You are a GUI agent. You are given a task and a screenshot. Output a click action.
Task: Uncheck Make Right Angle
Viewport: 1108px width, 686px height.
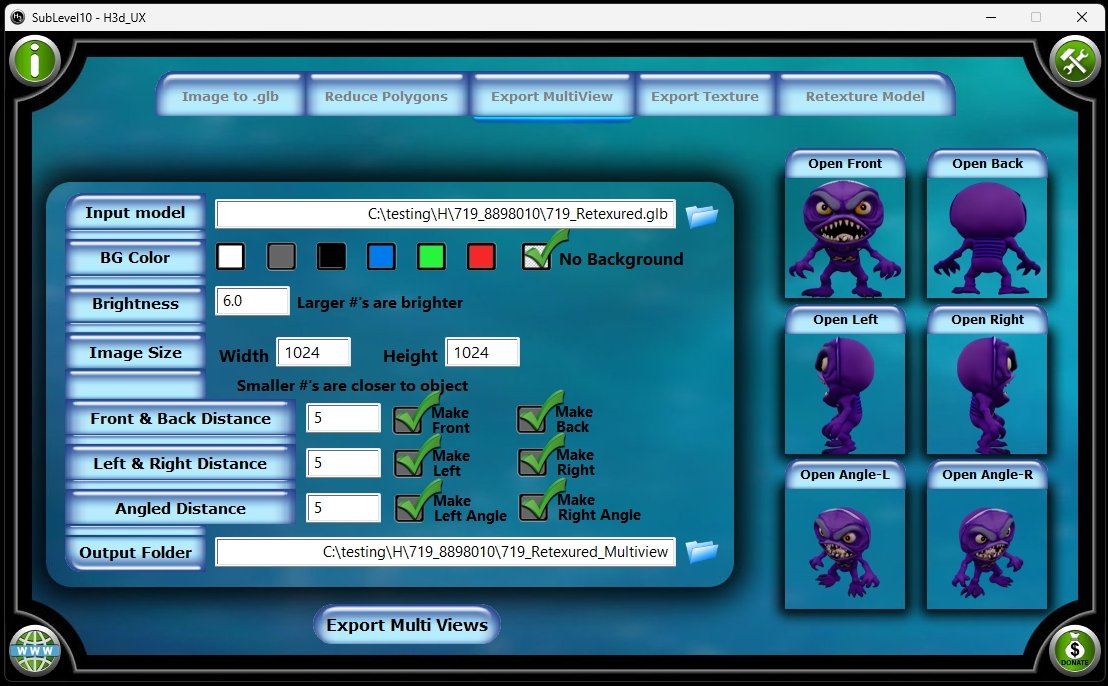coord(532,507)
